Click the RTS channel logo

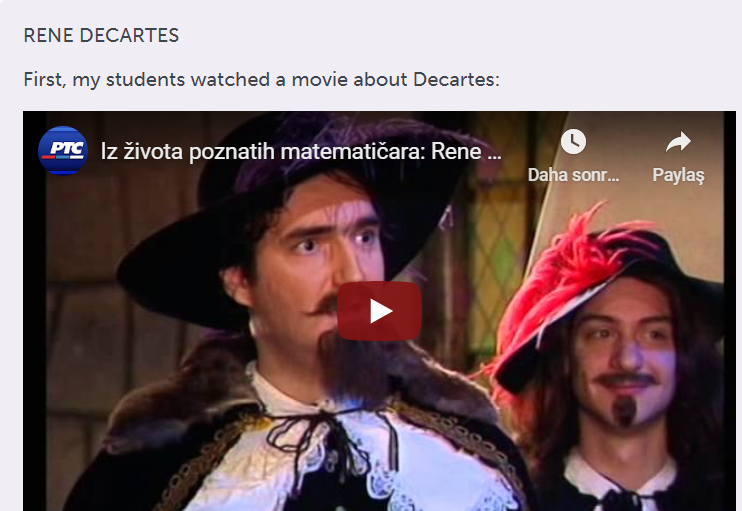coord(63,150)
